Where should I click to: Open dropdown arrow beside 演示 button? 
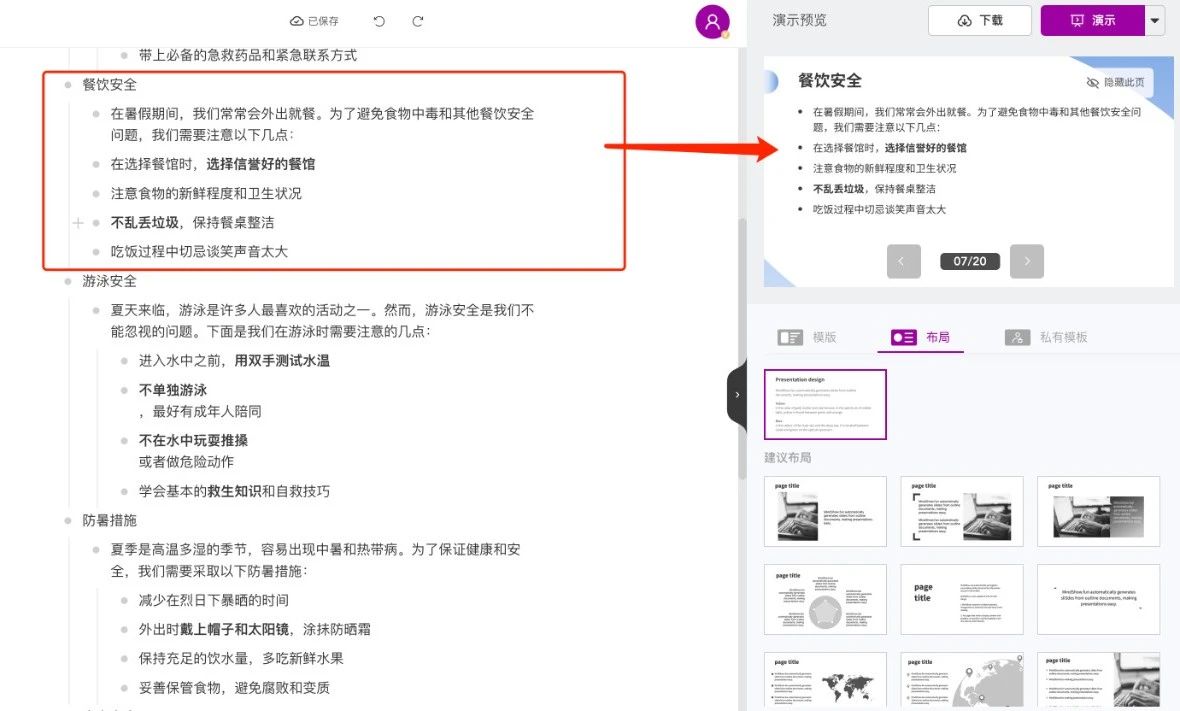point(1155,21)
